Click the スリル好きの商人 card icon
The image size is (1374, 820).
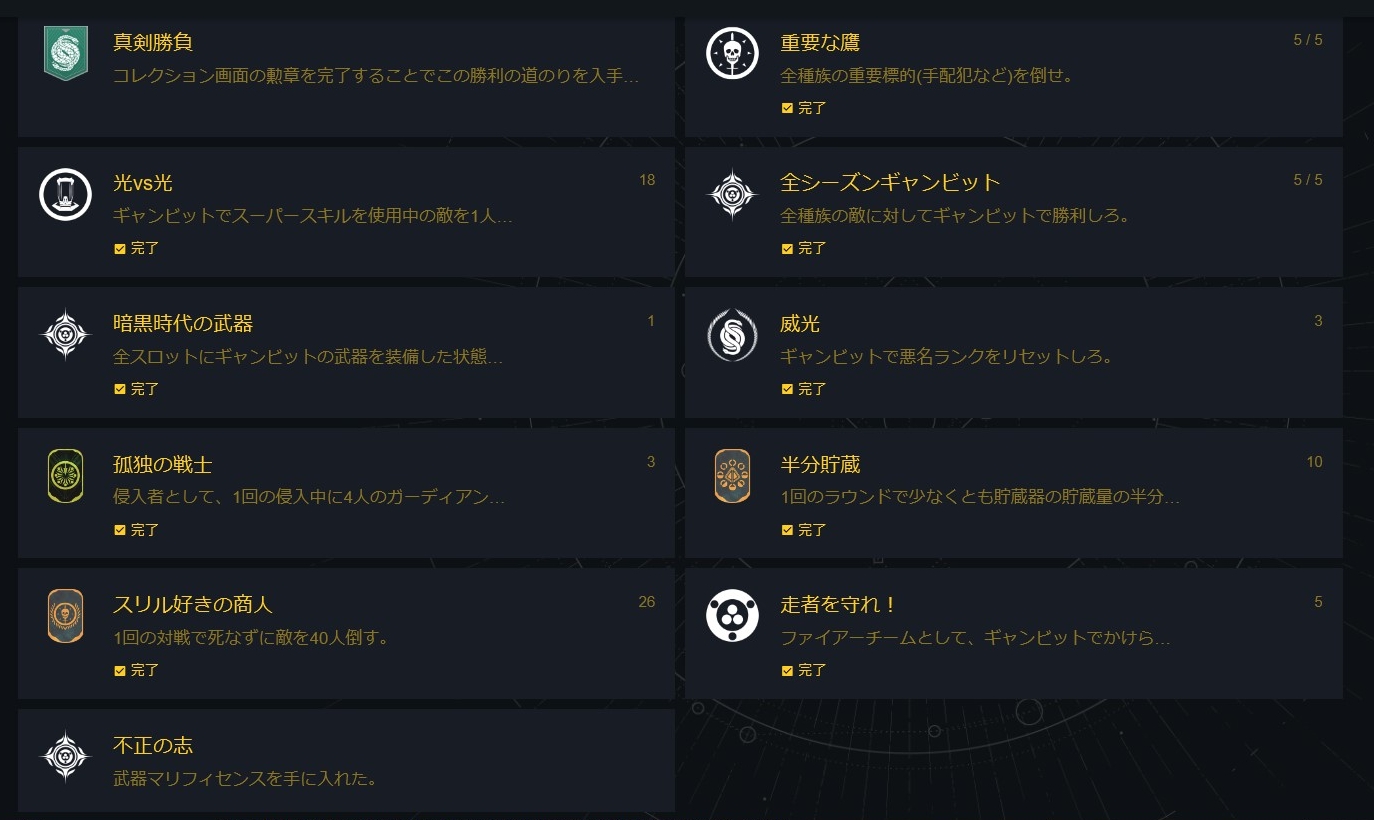66,616
